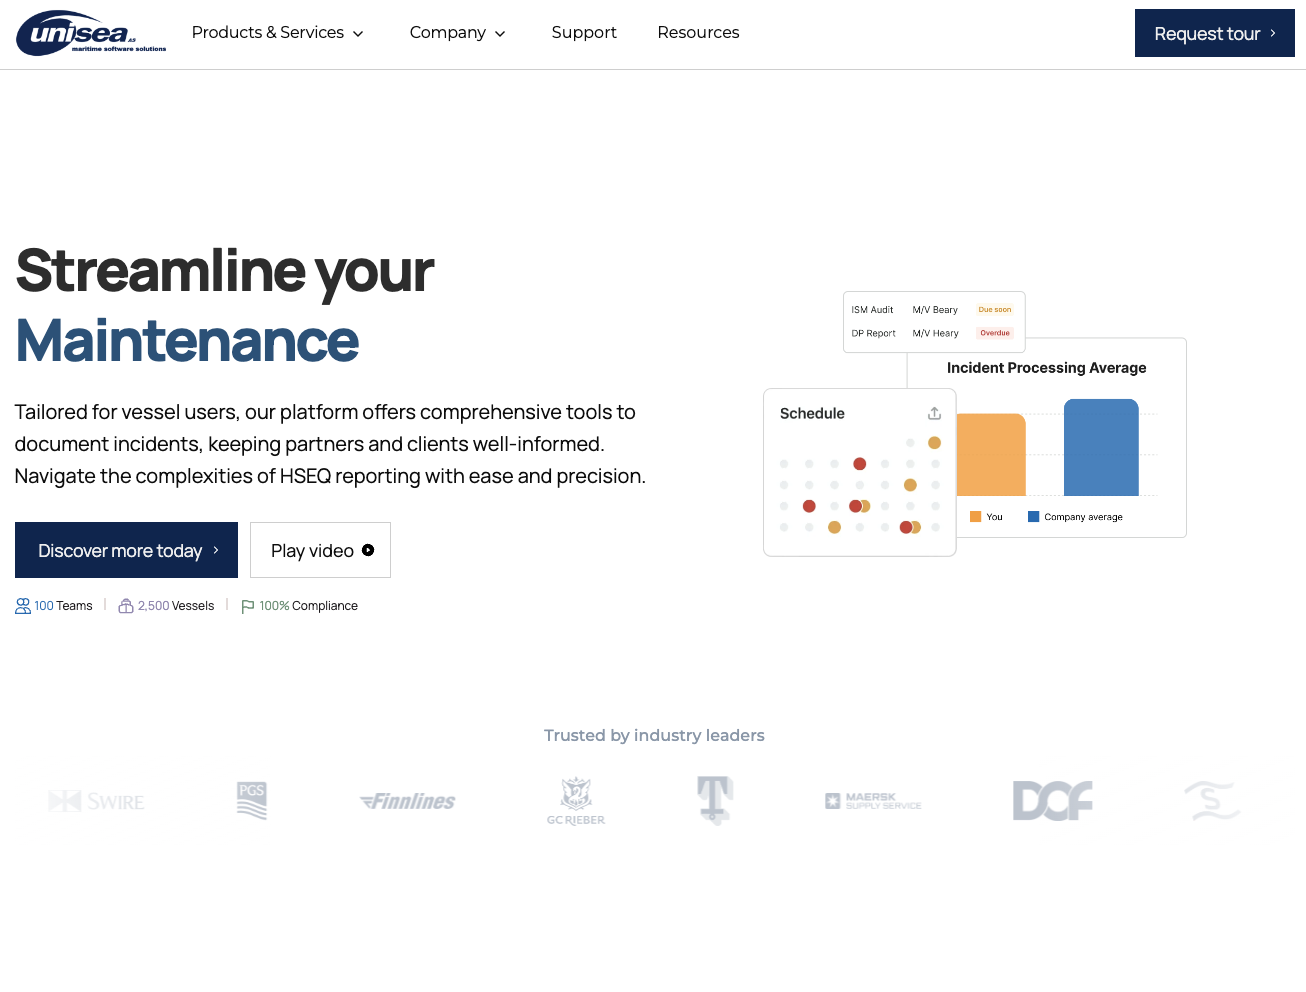Click the GC Rieber logo

tap(576, 800)
